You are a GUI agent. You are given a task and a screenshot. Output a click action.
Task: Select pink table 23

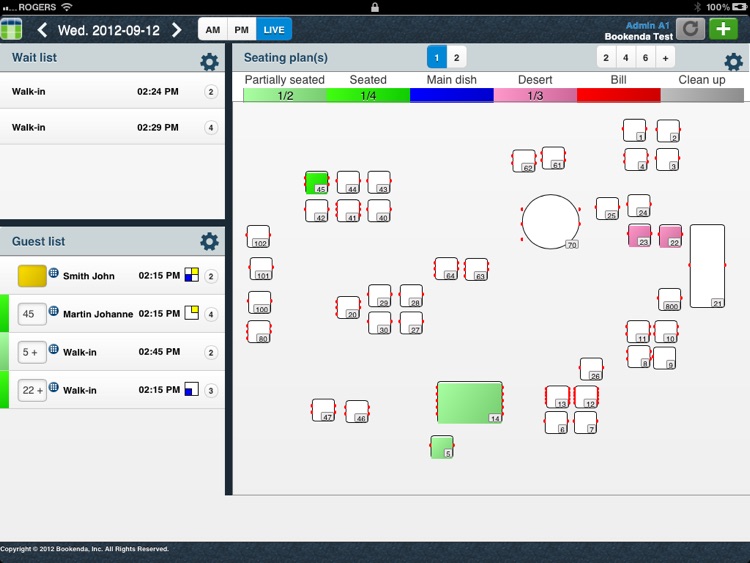(640, 235)
